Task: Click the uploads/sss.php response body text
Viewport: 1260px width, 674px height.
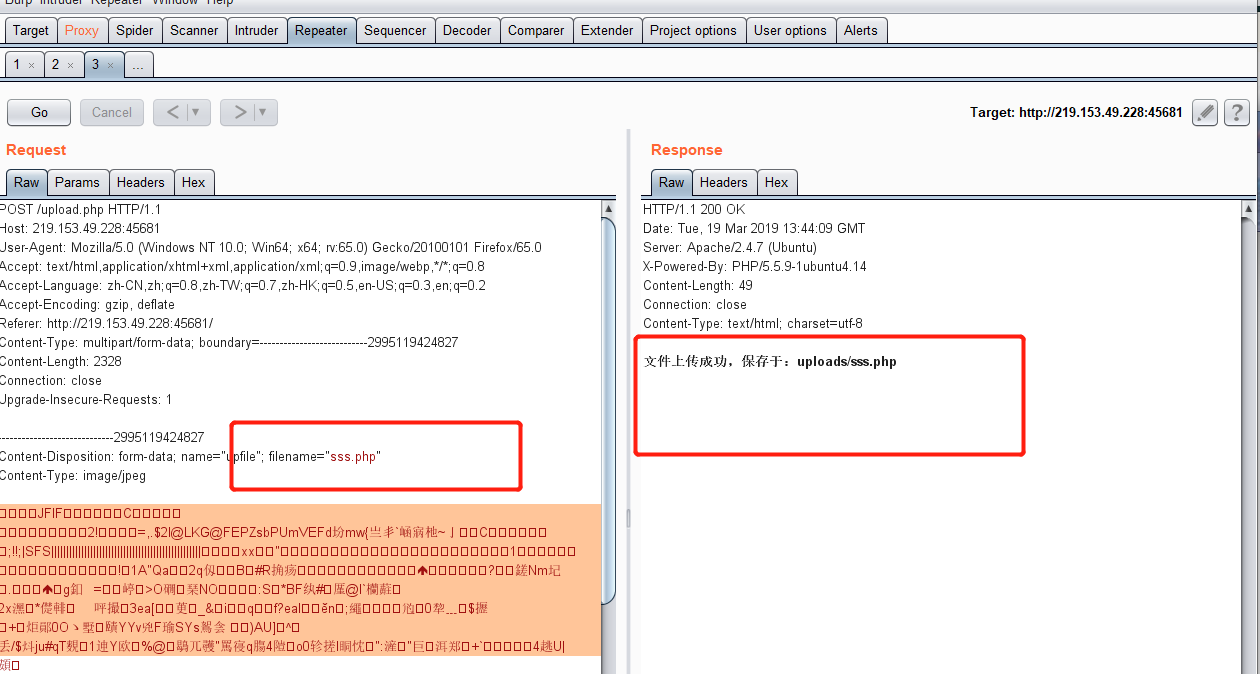Action: [x=847, y=361]
